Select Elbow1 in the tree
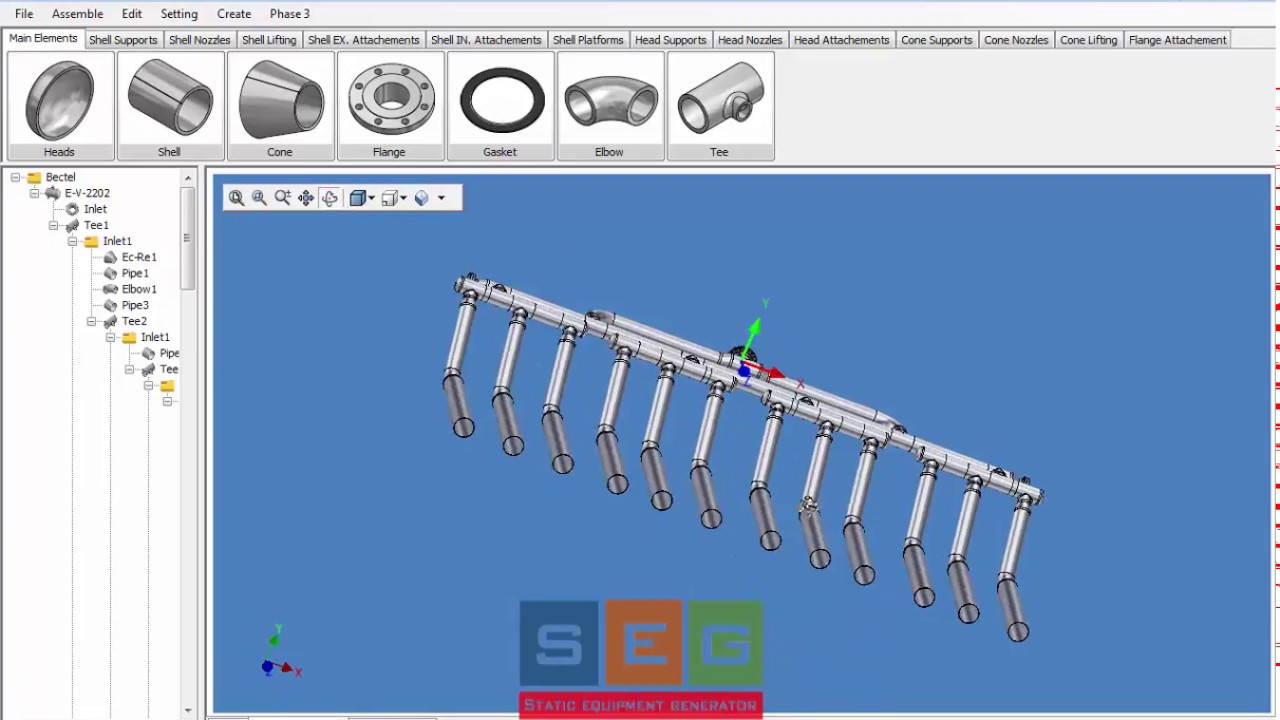Viewport: 1280px width, 720px height. tap(139, 289)
